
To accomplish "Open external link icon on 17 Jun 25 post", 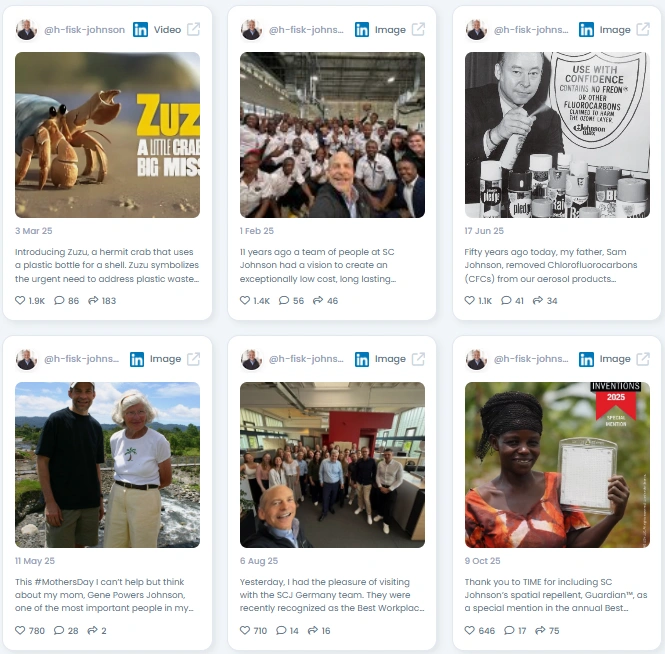I will (643, 29).
